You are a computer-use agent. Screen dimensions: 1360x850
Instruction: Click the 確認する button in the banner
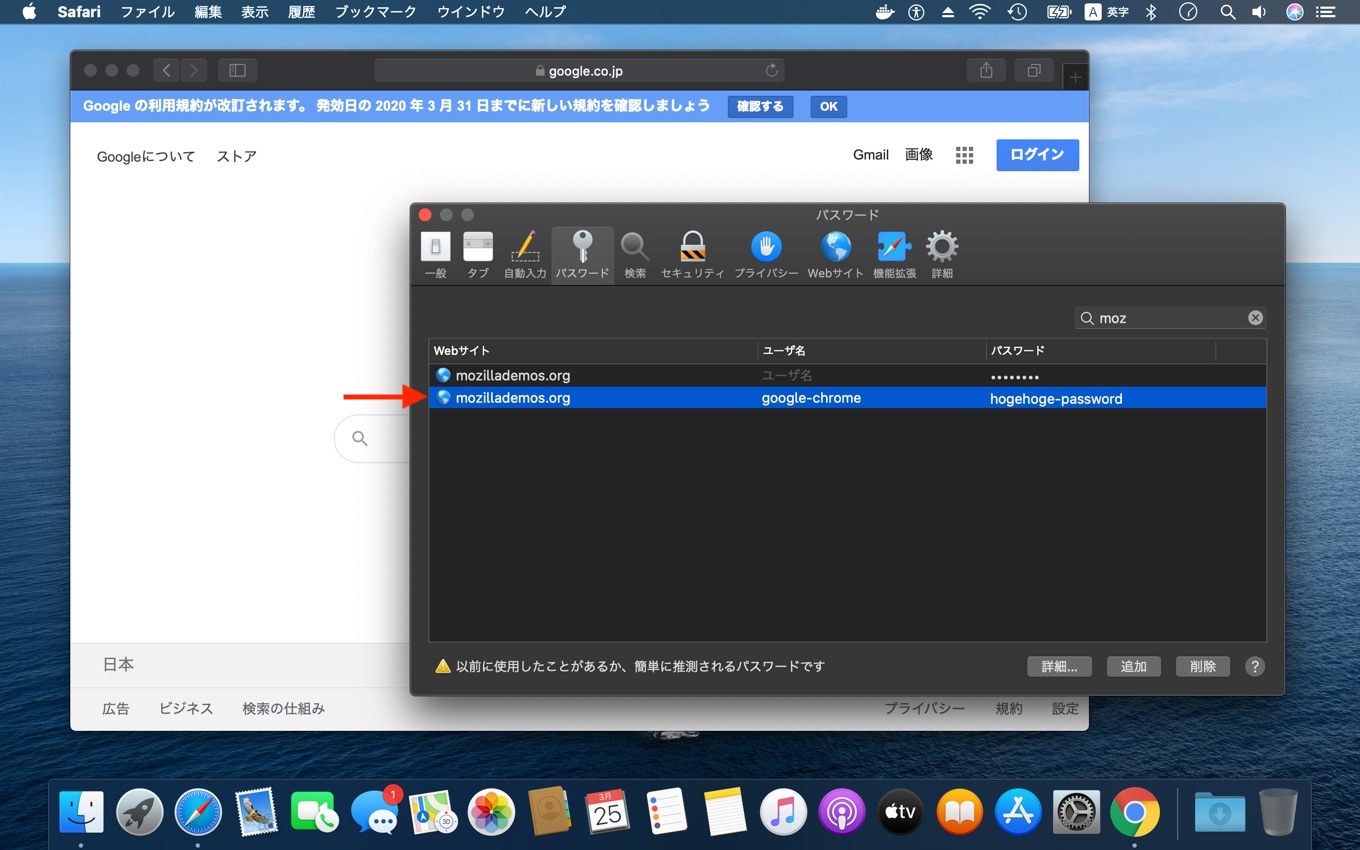(x=760, y=106)
